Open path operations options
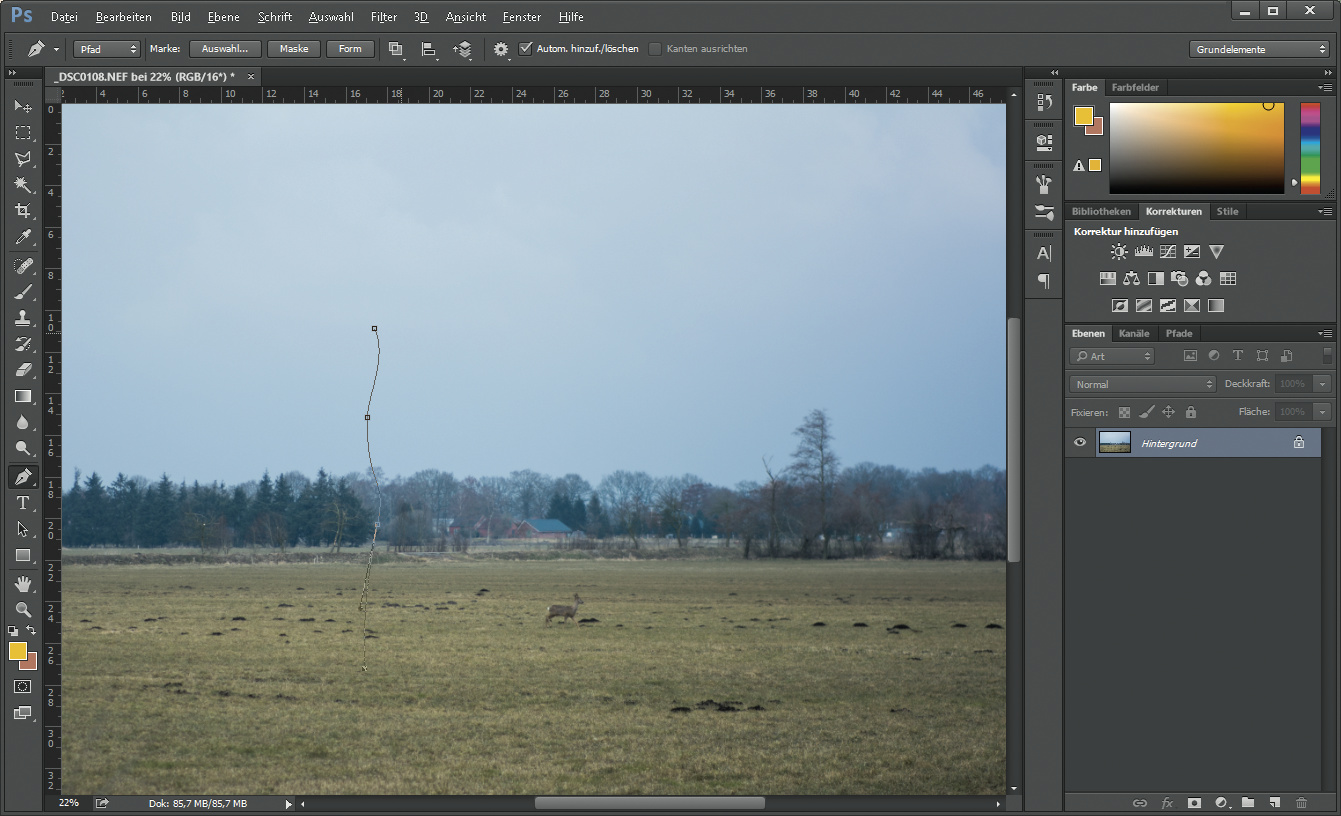The width and height of the screenshot is (1341, 816). point(396,49)
